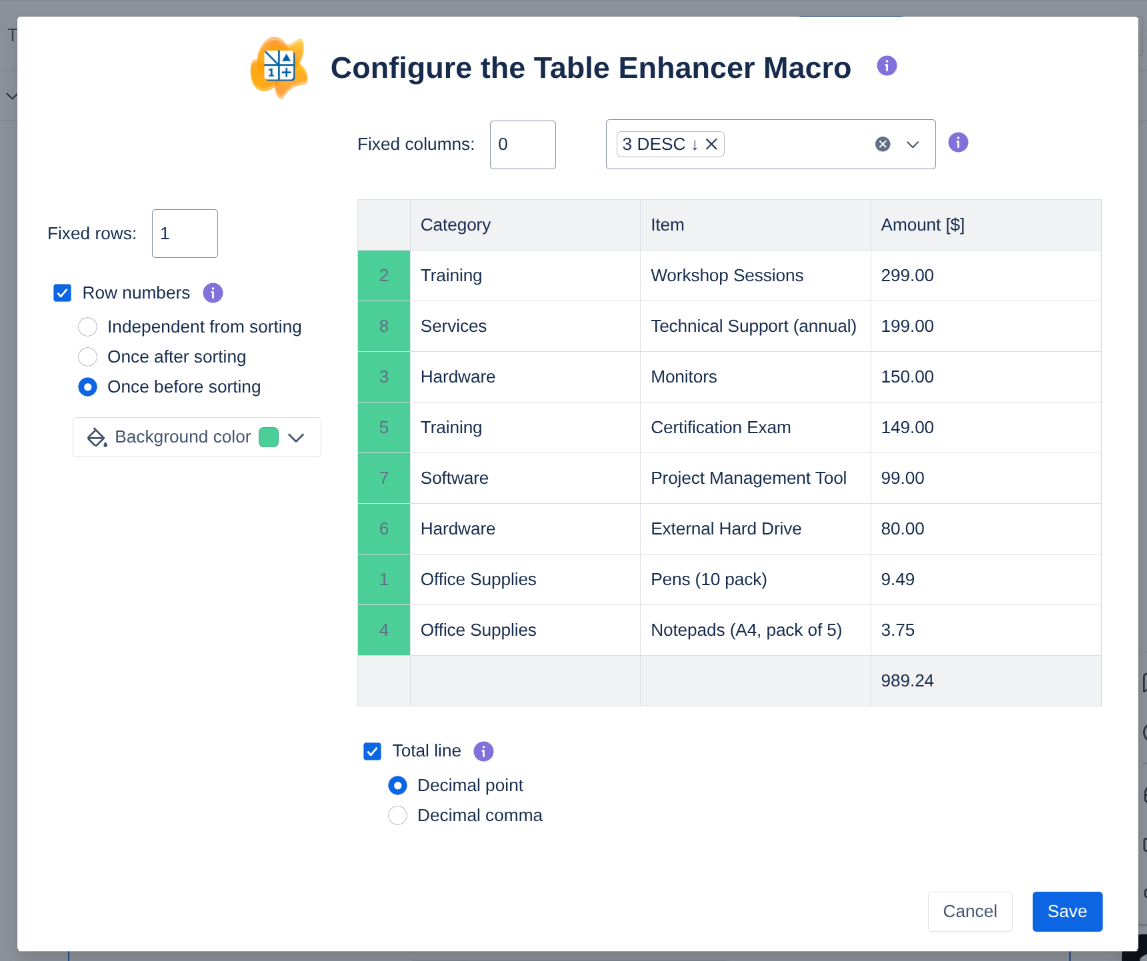Image resolution: width=1147 pixels, height=961 pixels.
Task: Choose Once after sorting radio button
Action: click(88, 357)
